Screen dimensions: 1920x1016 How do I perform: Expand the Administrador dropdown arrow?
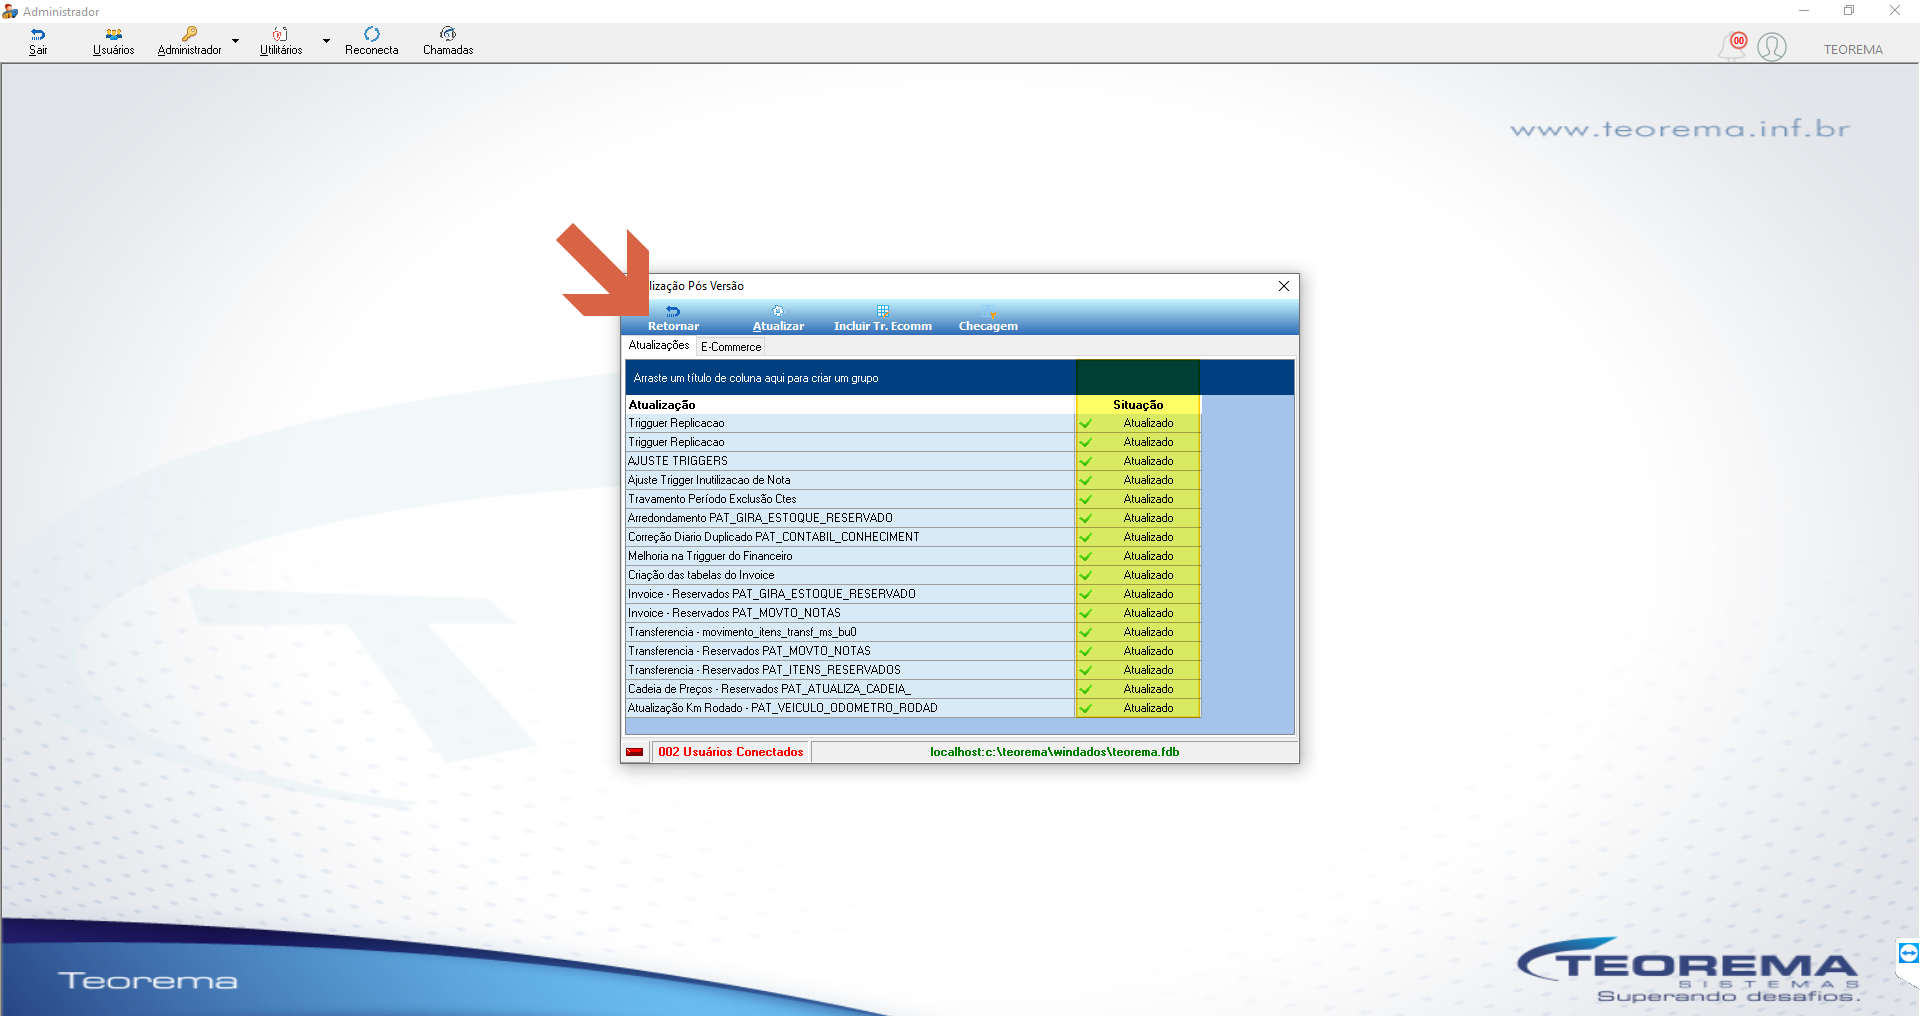click(236, 41)
